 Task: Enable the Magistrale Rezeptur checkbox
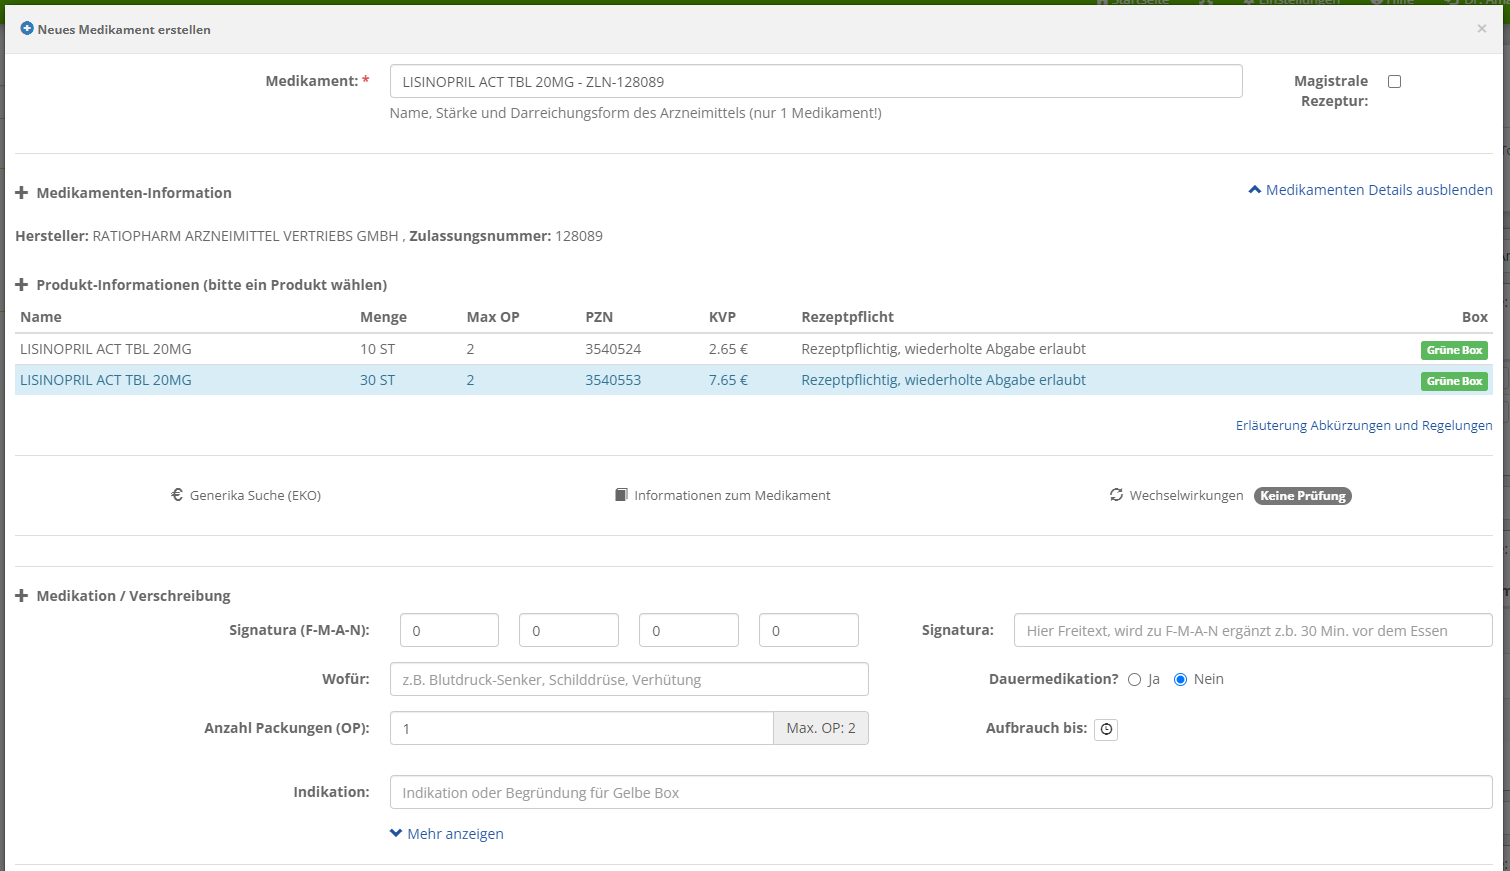1394,81
